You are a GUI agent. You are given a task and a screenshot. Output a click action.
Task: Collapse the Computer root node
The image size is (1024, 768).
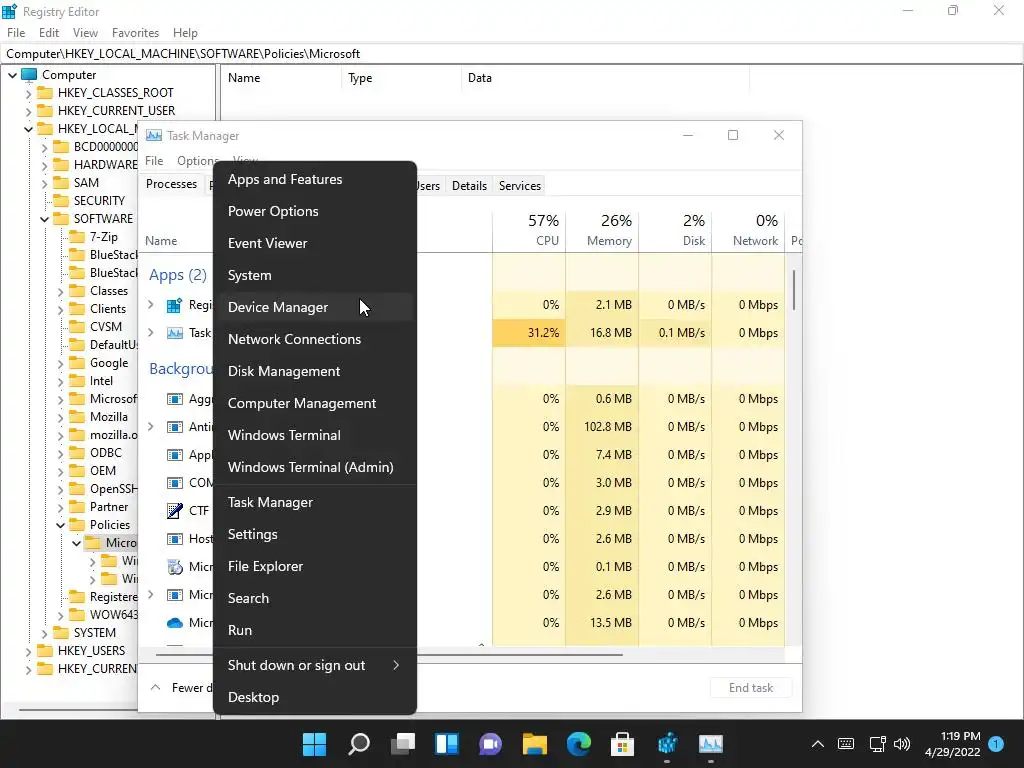coord(12,75)
